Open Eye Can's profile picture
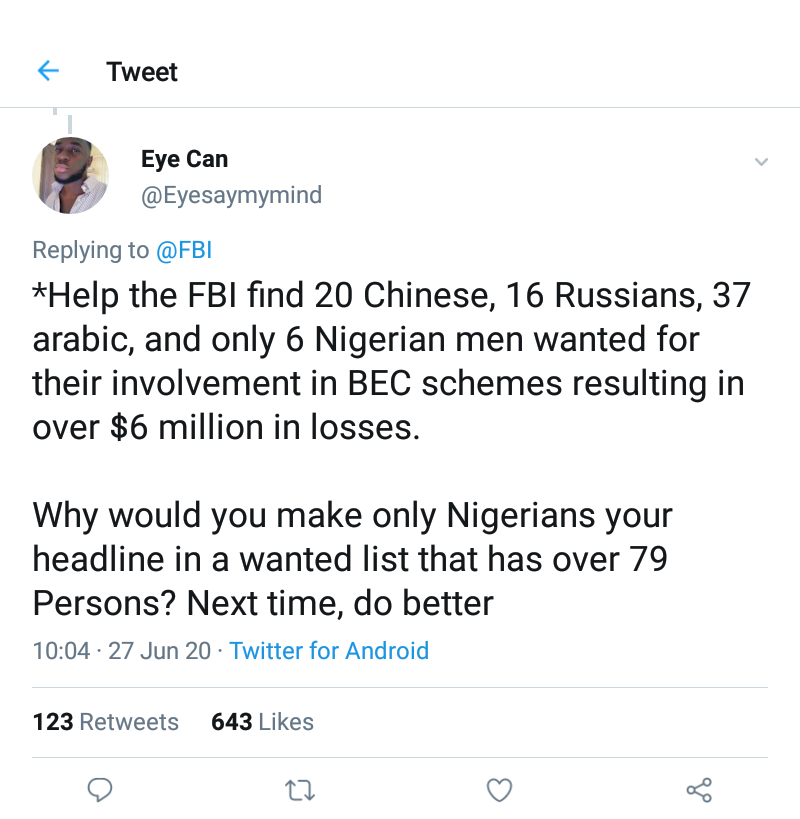 (70, 175)
